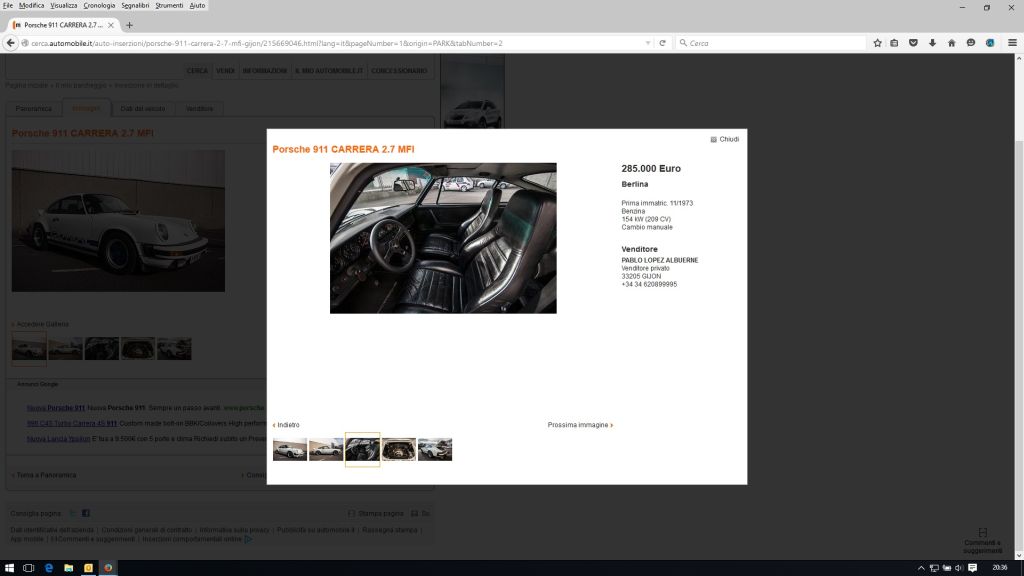This screenshot has height=576, width=1024.
Task: Go to the browser home icon
Action: 952,43
